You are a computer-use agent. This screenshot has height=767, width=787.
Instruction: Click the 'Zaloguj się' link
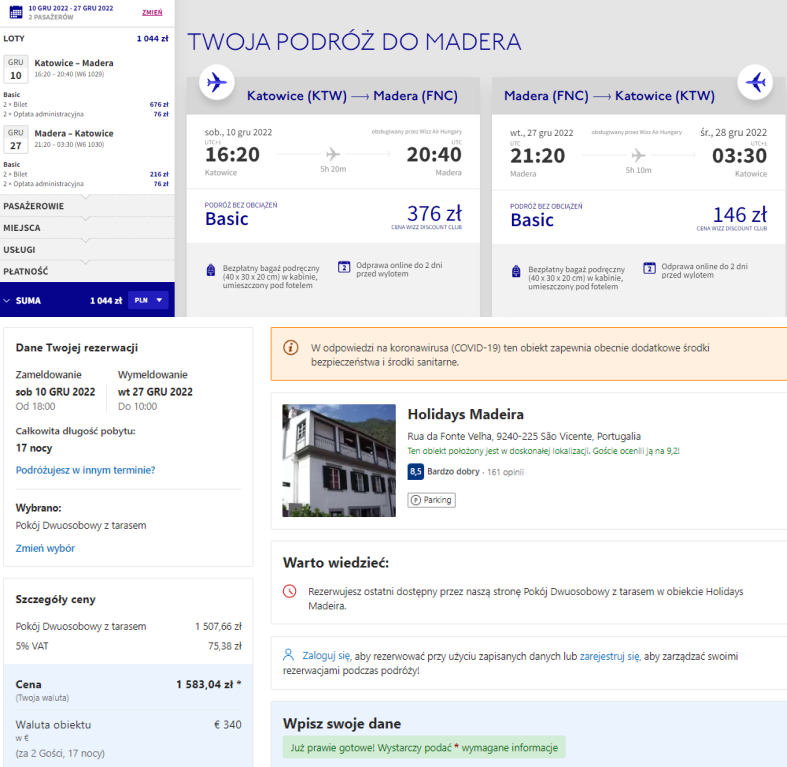click(326, 656)
